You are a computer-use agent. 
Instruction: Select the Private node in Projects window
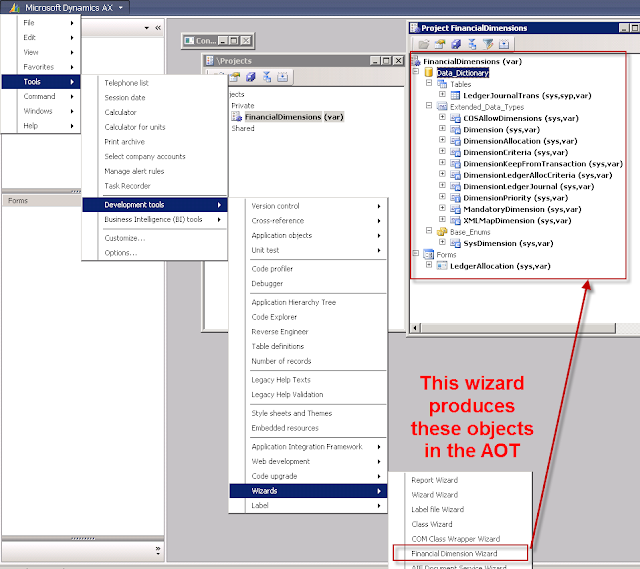[x=243, y=105]
